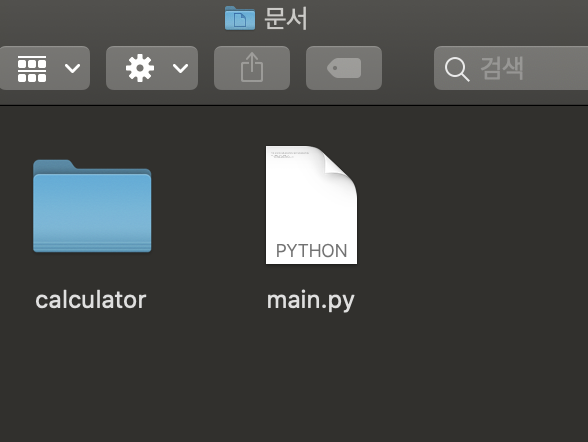This screenshot has height=442, width=588.
Task: Click the folded page corner of main.py icon
Action: 339,165
